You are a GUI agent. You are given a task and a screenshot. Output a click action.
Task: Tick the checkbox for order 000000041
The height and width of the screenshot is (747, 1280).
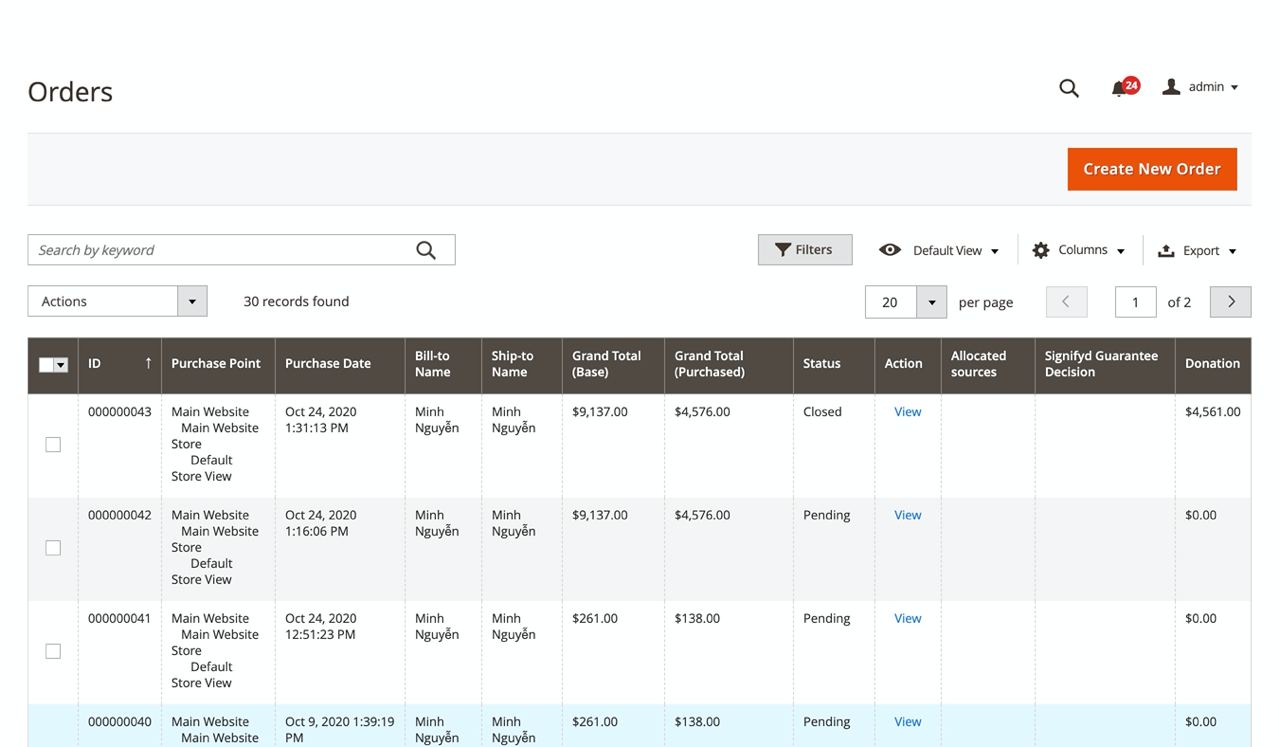tap(53, 651)
